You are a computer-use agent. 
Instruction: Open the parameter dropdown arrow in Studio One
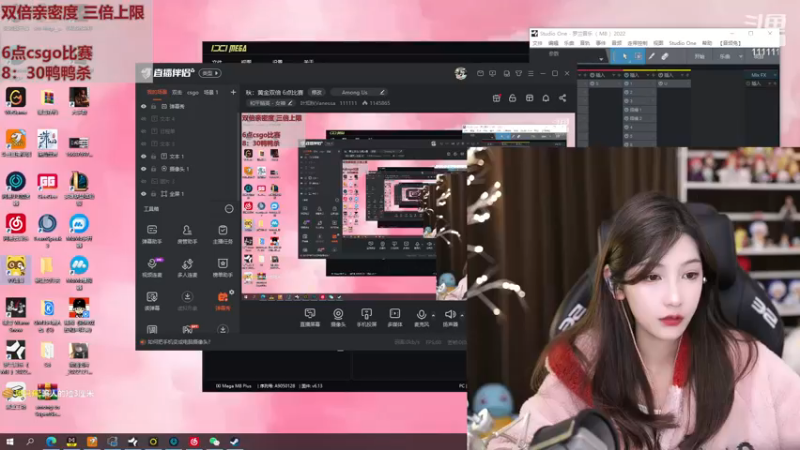602,59
